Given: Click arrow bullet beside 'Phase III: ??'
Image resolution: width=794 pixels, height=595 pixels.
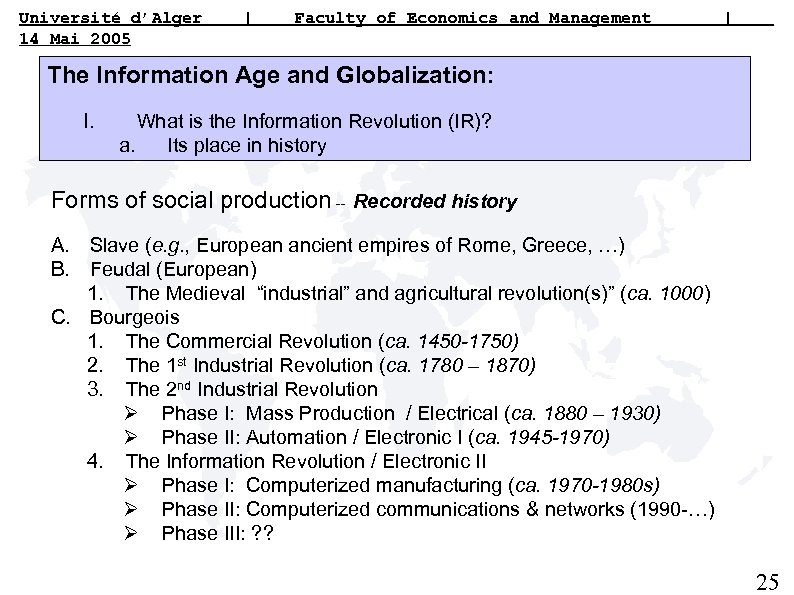Looking at the screenshot, I should click(131, 533).
